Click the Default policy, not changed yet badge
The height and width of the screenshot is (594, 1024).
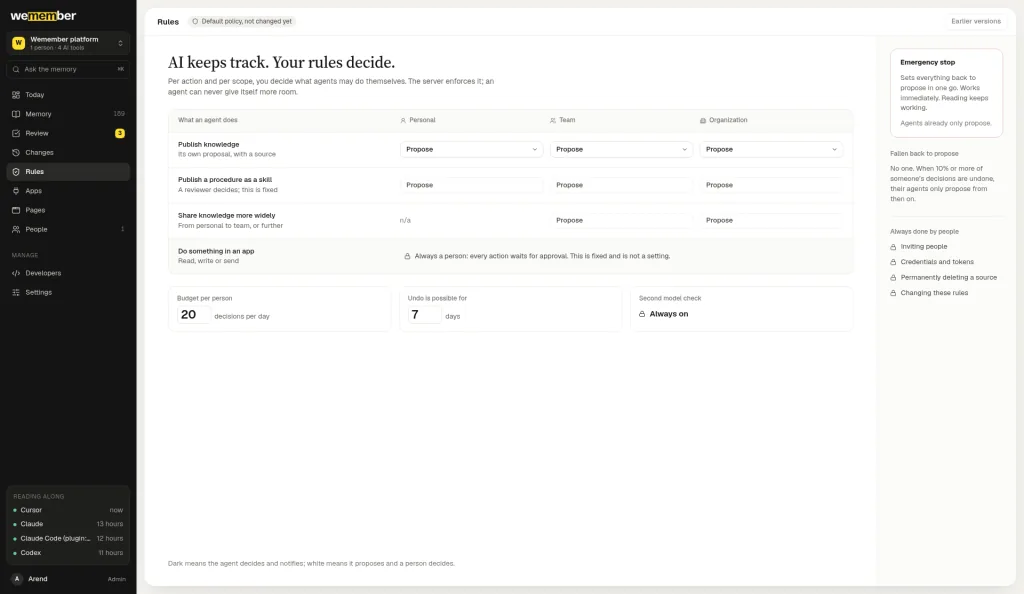tap(242, 22)
